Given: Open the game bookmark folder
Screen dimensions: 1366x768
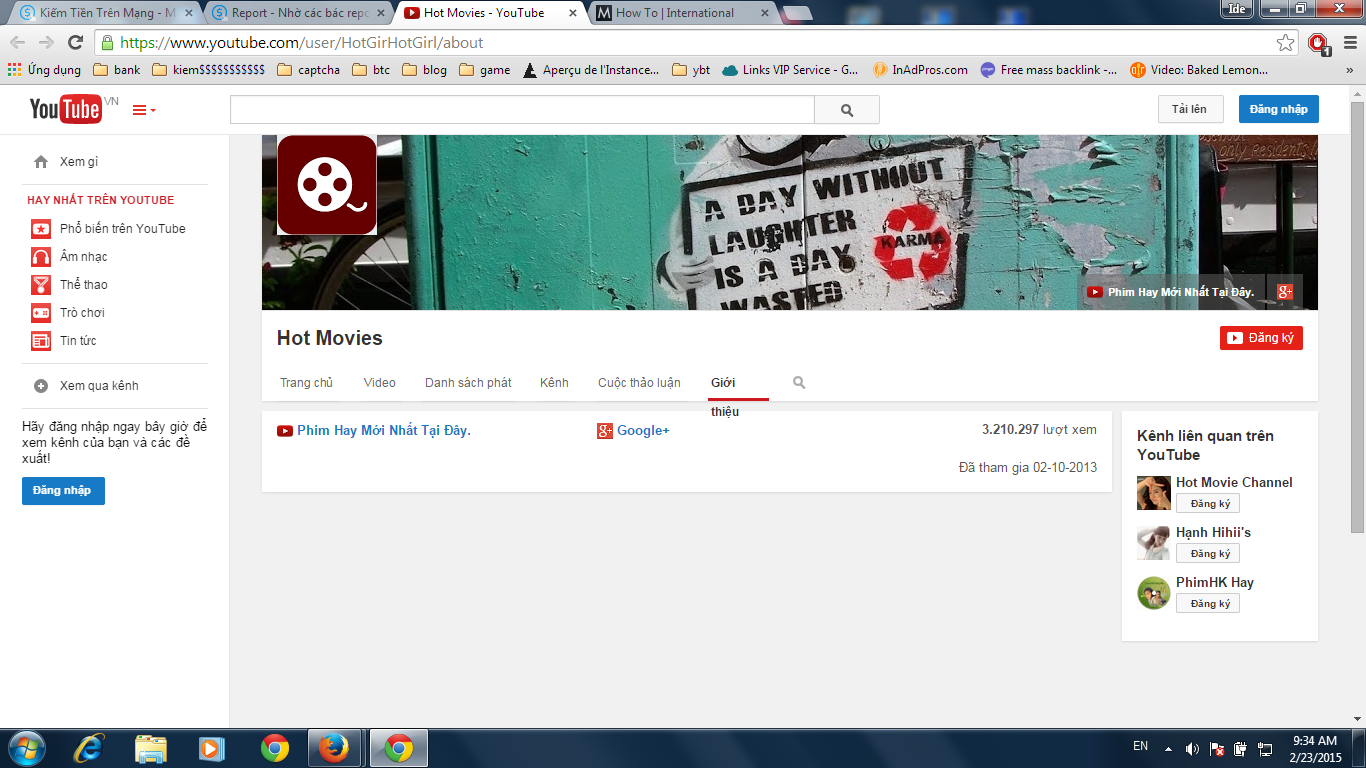Looking at the screenshot, I should [484, 70].
